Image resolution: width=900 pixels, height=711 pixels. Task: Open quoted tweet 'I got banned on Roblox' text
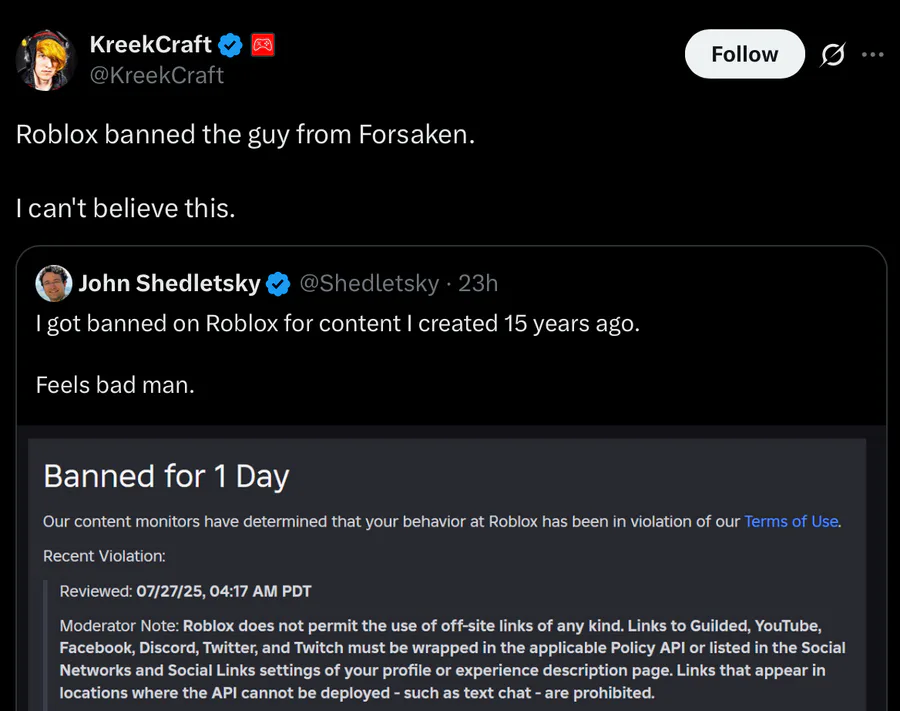pos(338,324)
